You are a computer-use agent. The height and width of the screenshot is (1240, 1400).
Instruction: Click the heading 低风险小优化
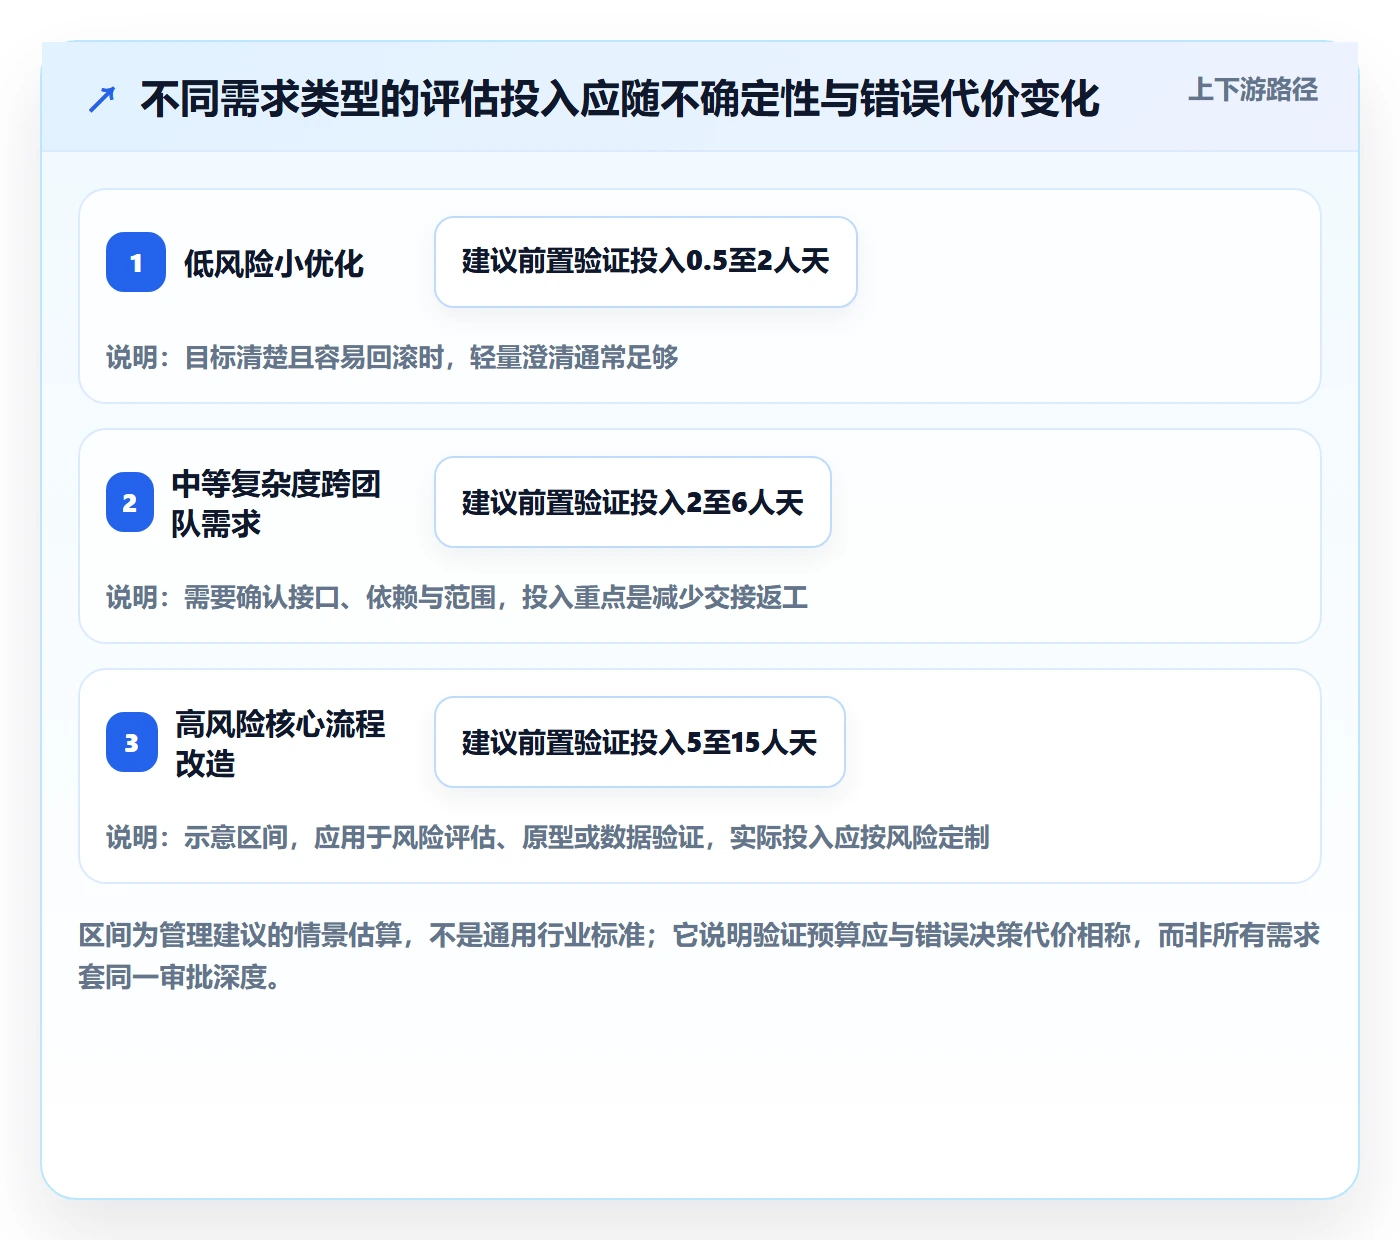pyautogui.click(x=274, y=263)
